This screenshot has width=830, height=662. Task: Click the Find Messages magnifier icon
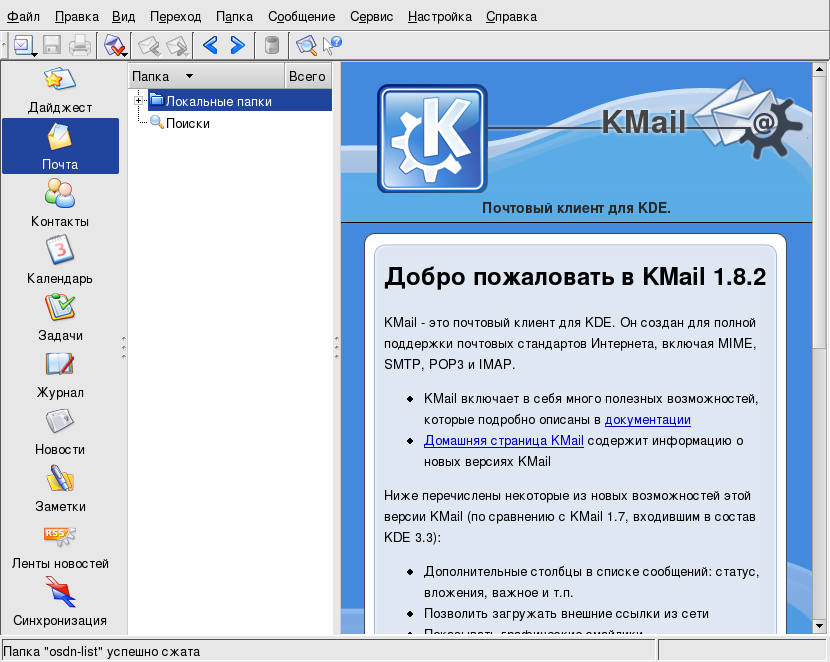[305, 45]
